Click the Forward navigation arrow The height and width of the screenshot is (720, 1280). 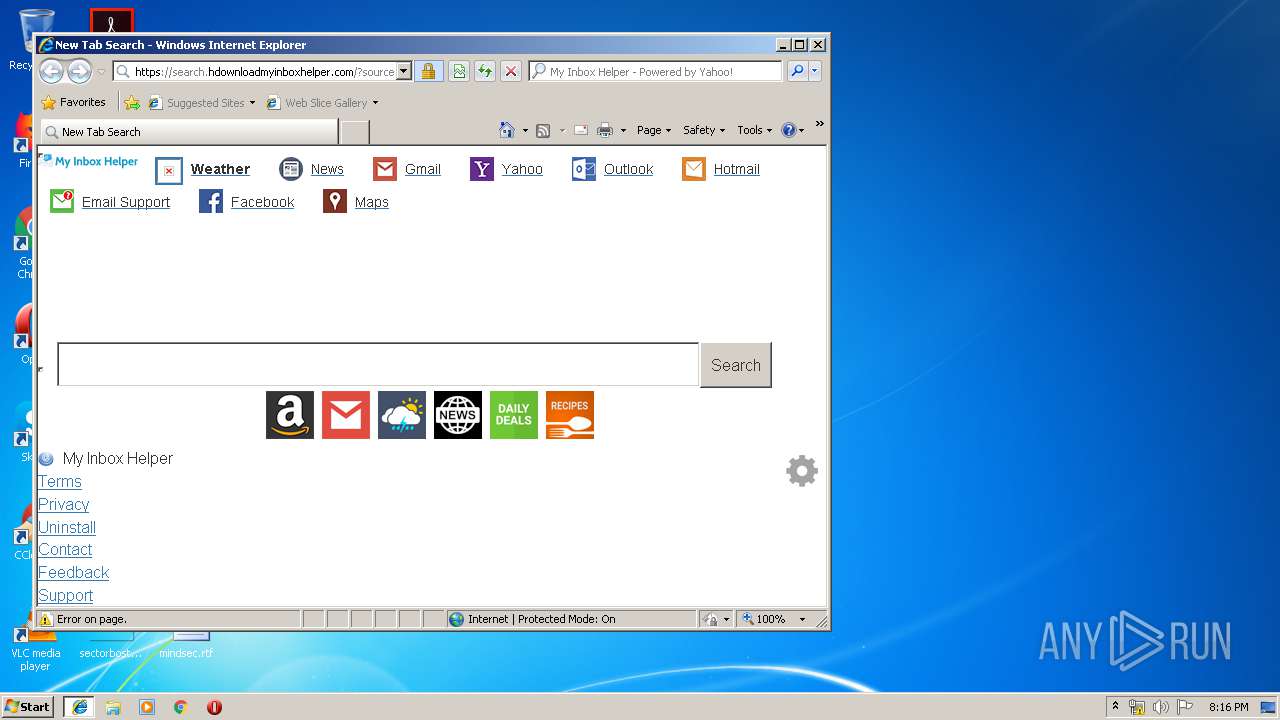pos(79,71)
